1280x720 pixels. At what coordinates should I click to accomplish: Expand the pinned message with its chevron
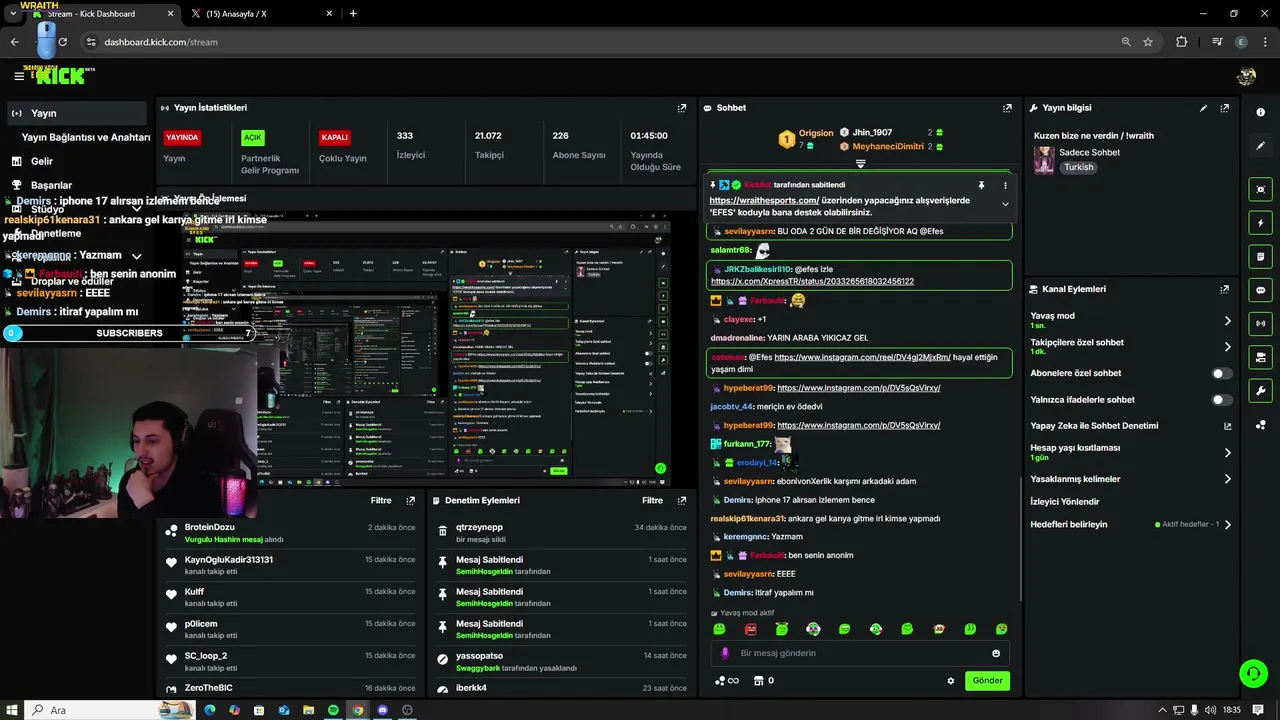click(1005, 204)
